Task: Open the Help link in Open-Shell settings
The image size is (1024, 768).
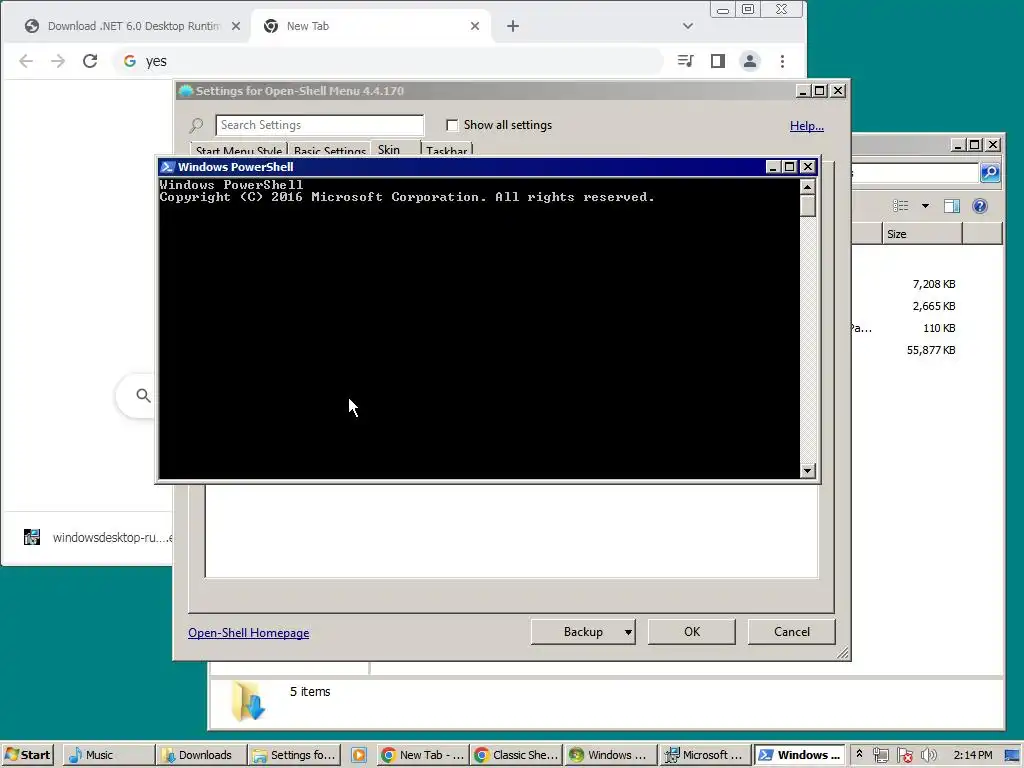Action: [807, 125]
